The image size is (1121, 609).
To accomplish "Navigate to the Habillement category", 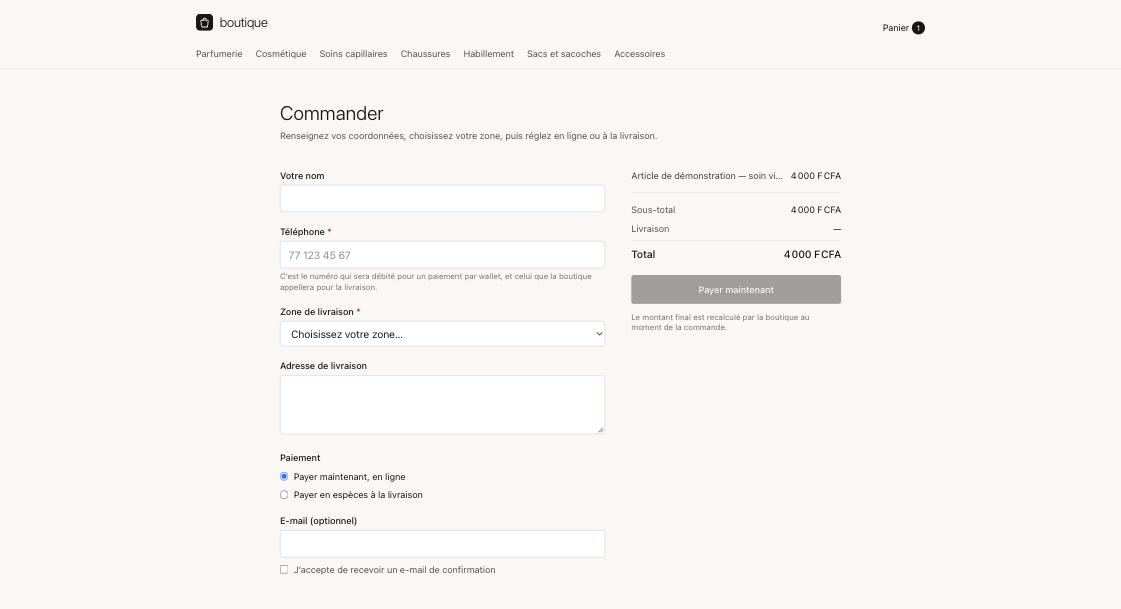I will pyautogui.click(x=488, y=54).
